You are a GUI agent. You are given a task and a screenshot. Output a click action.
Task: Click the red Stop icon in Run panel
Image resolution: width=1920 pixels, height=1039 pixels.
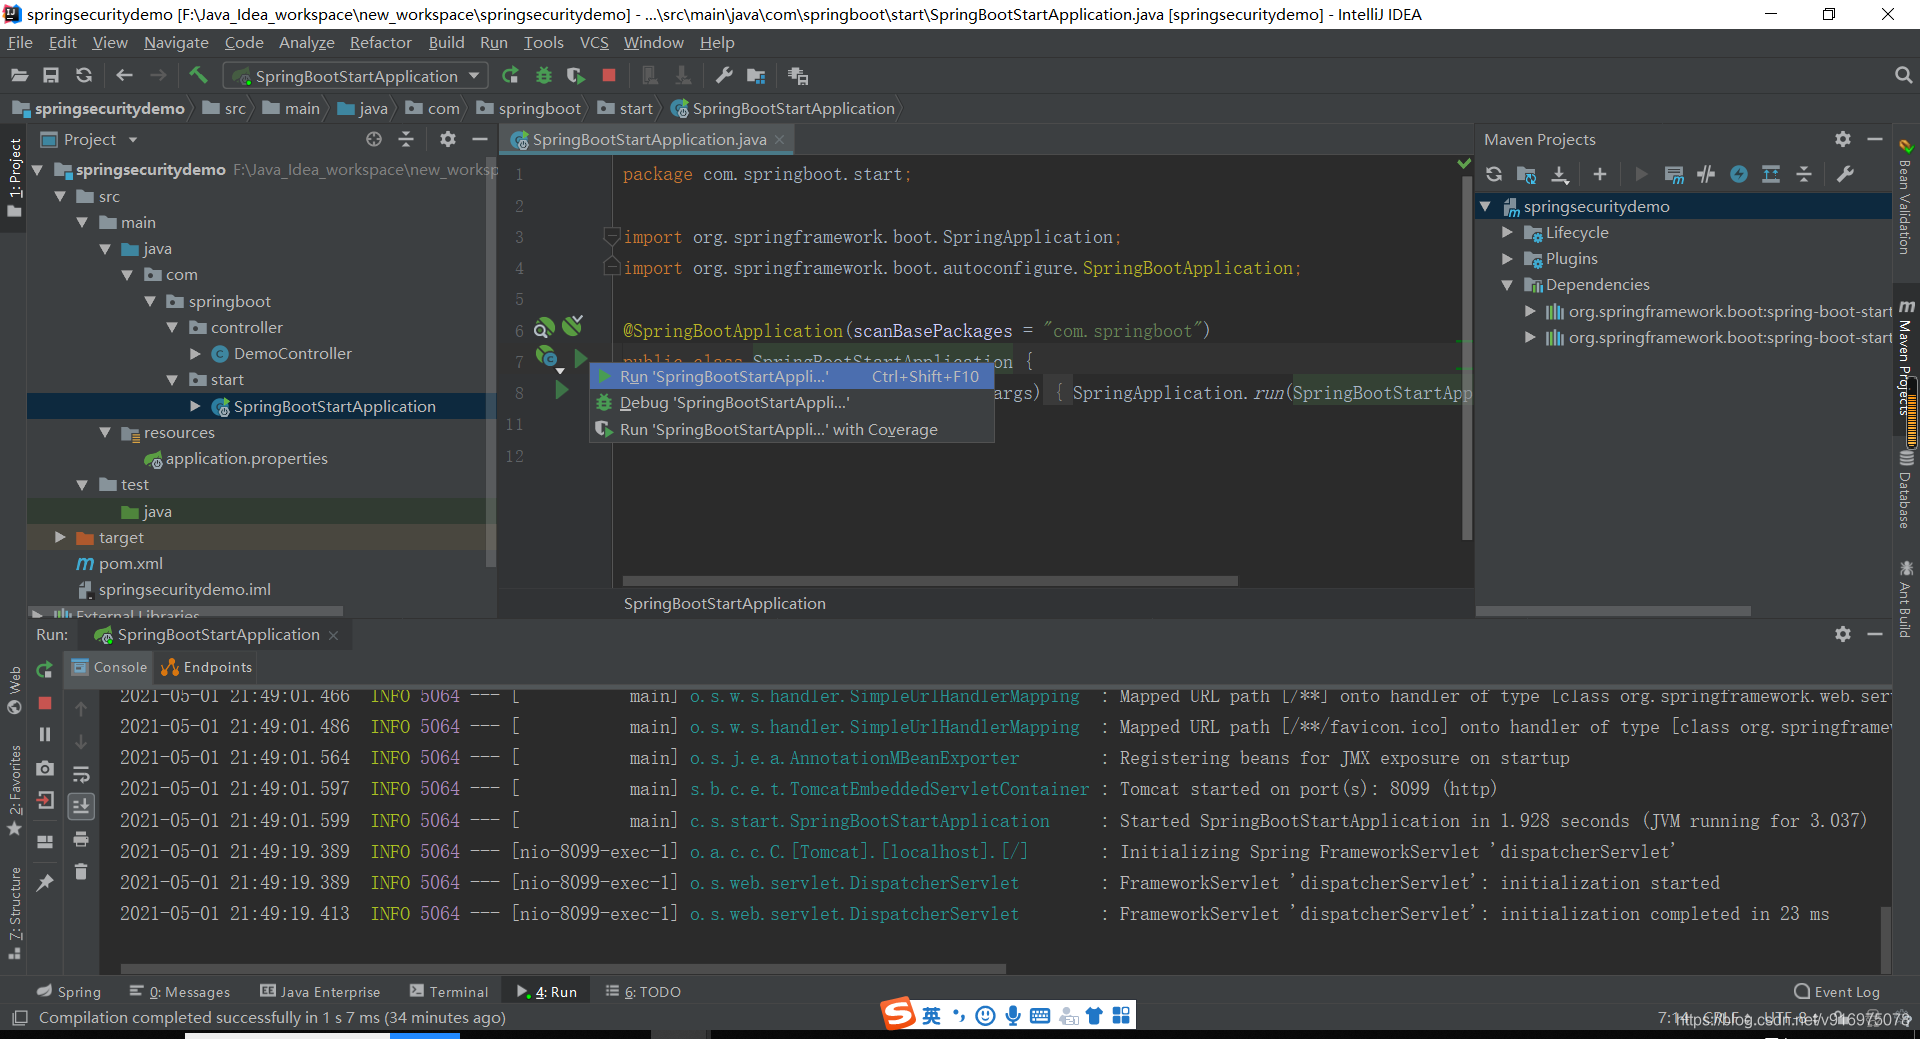(44, 703)
